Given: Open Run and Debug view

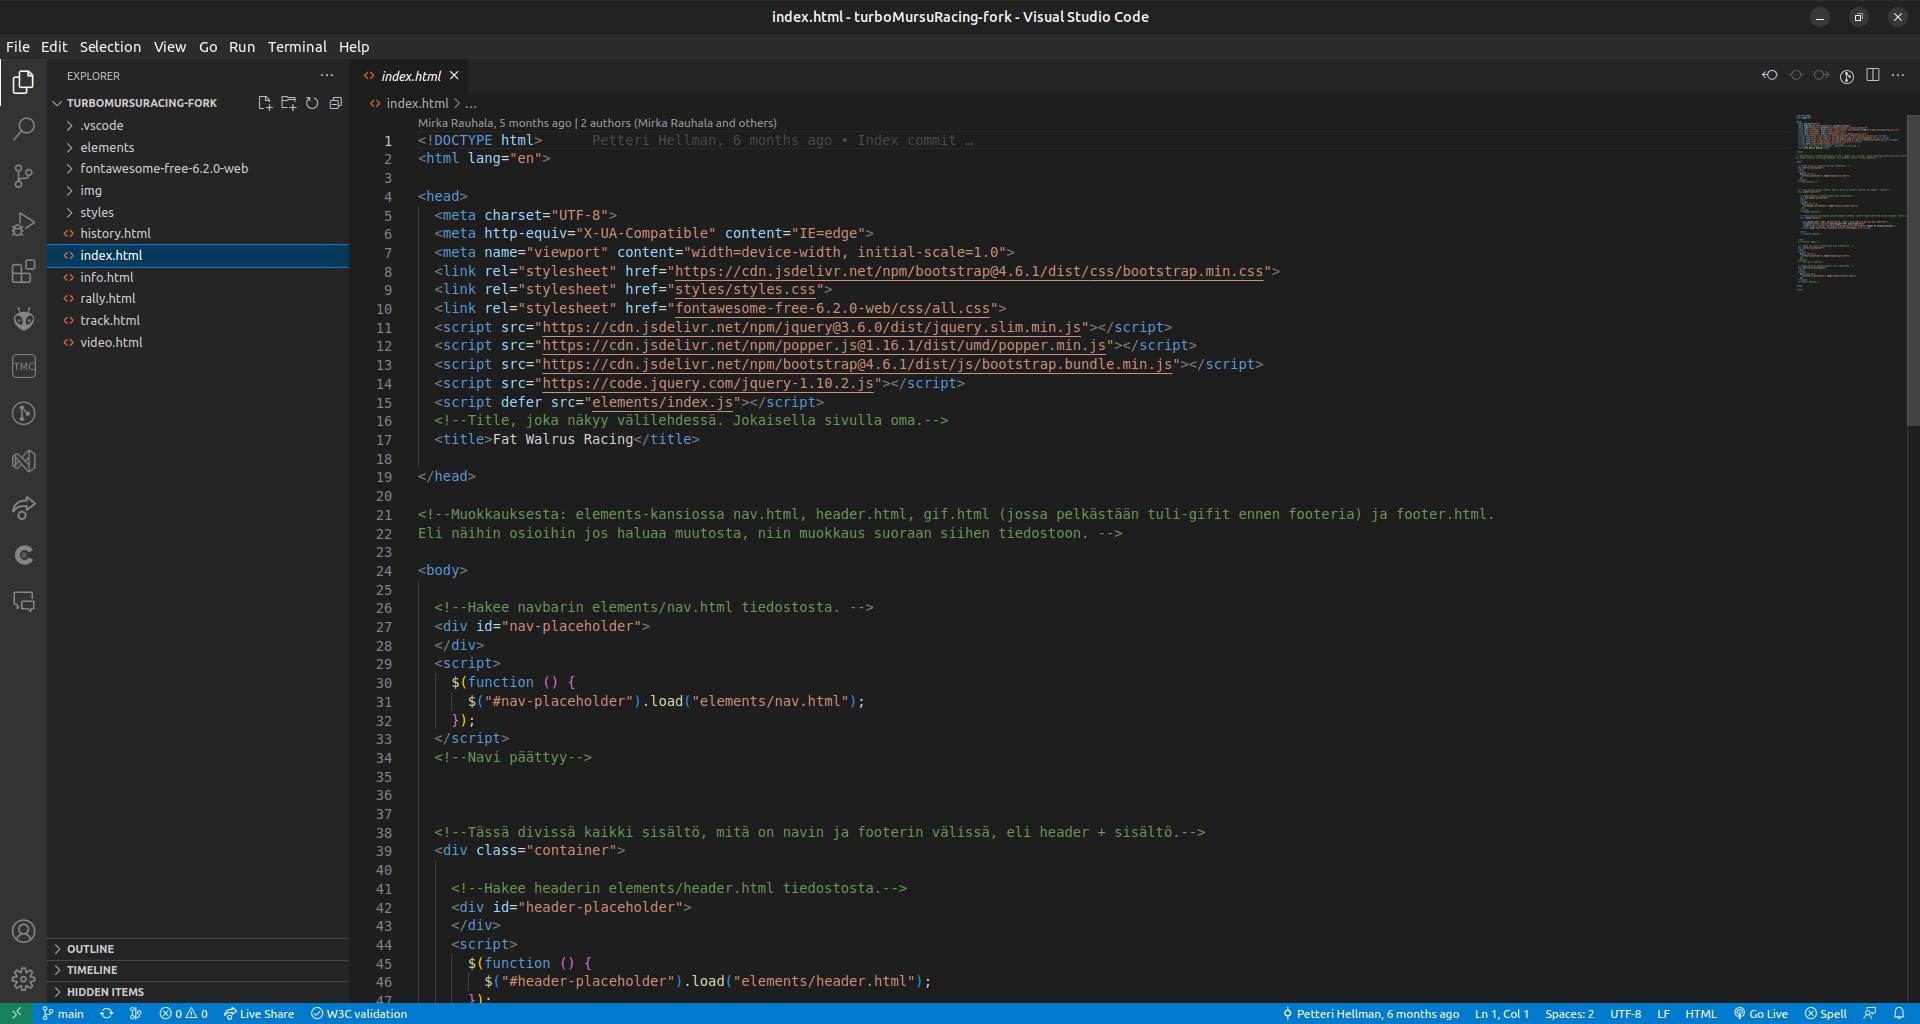Looking at the screenshot, I should (23, 225).
